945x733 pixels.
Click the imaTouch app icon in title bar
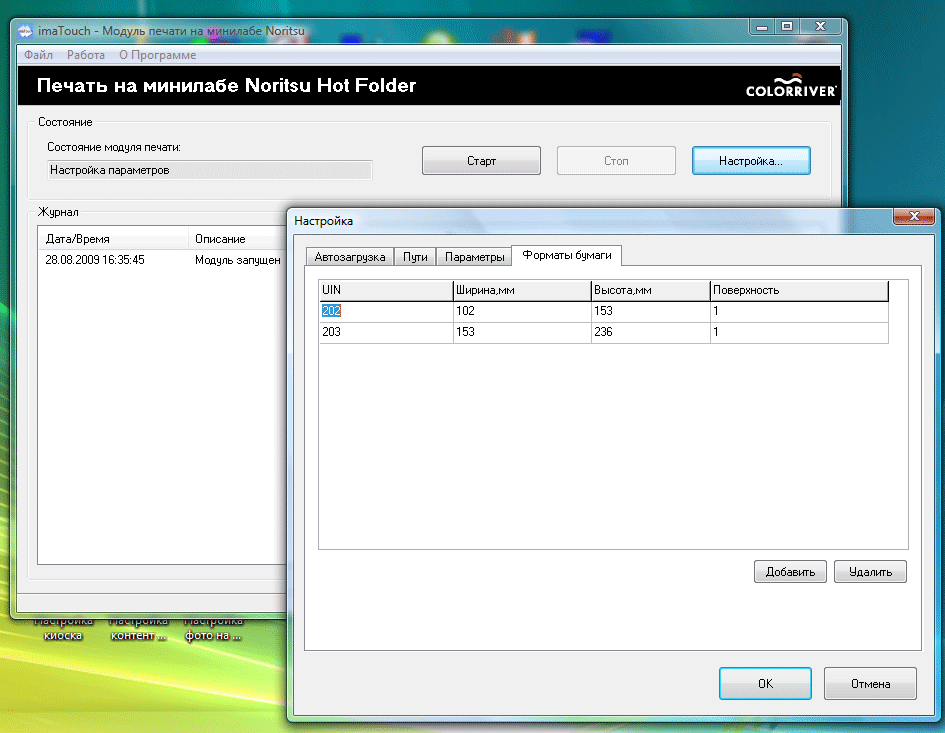26,32
